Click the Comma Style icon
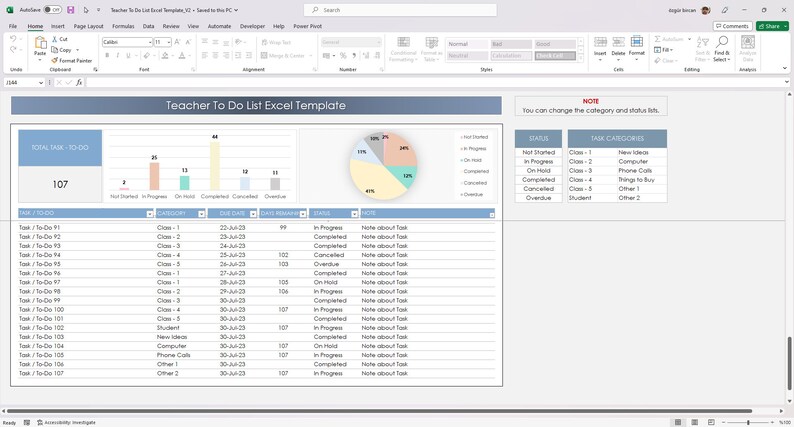 354,55
